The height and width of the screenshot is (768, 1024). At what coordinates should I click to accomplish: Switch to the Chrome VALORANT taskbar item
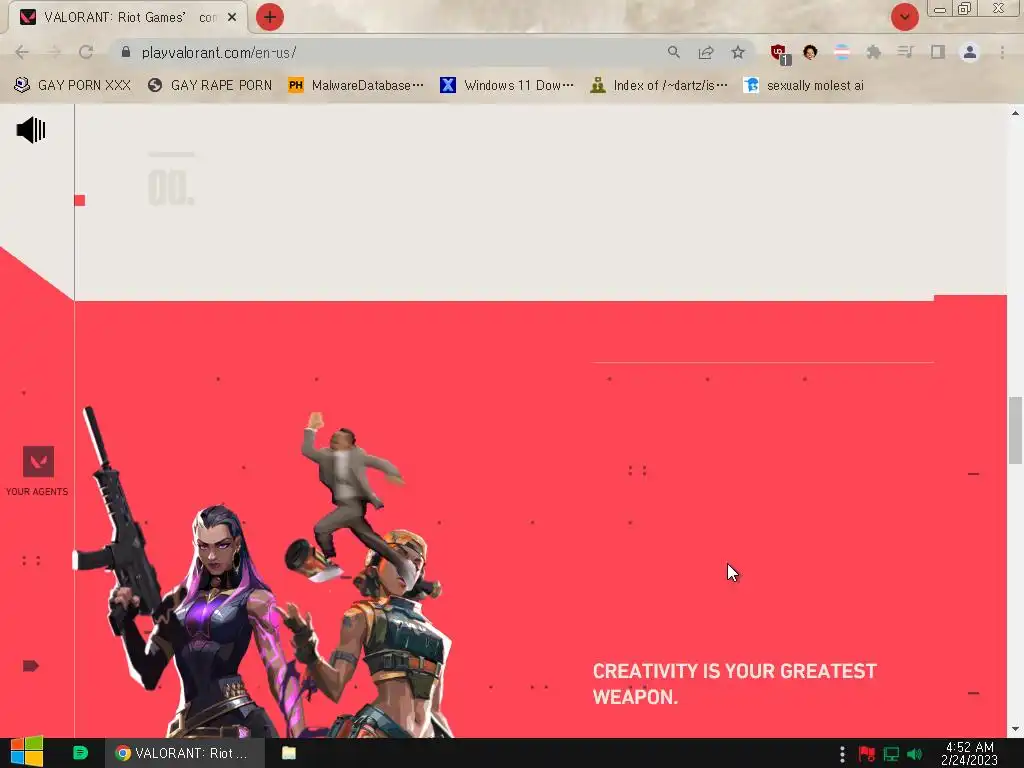[185, 753]
